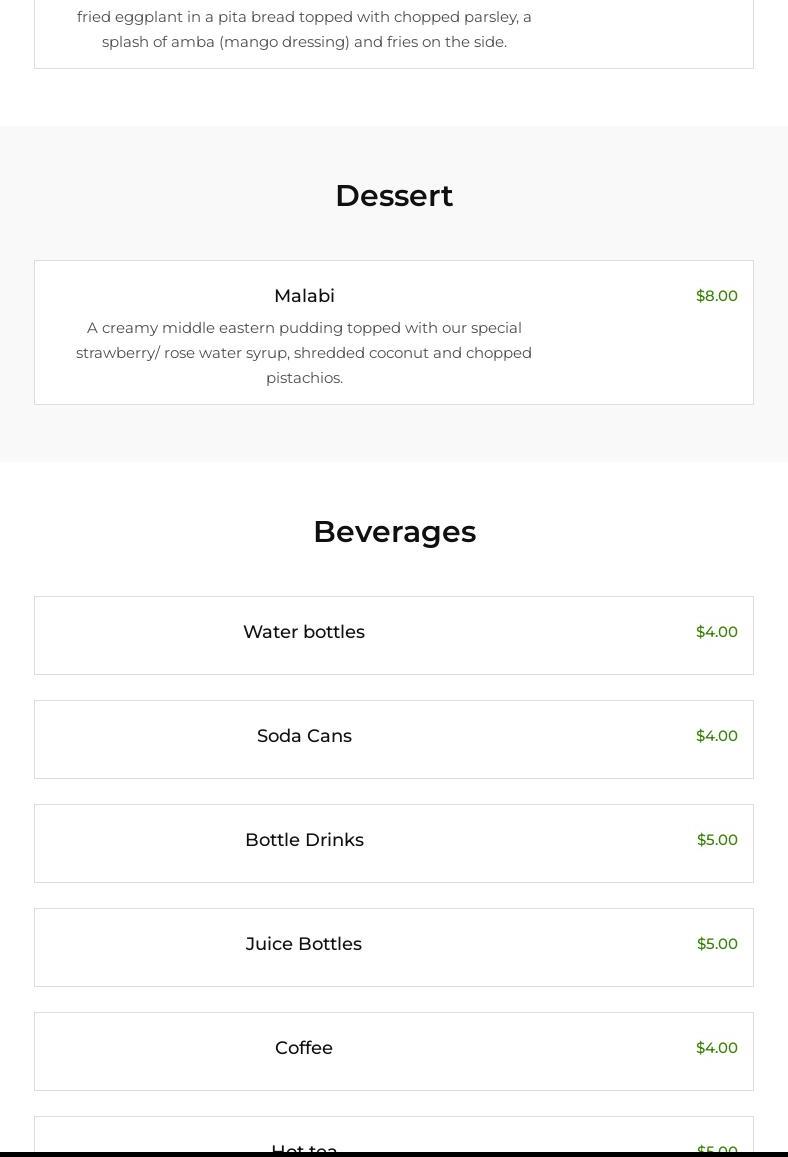Click the Malabi card's empty right area
The height and width of the screenshot is (1157, 788).
(x=640, y=360)
